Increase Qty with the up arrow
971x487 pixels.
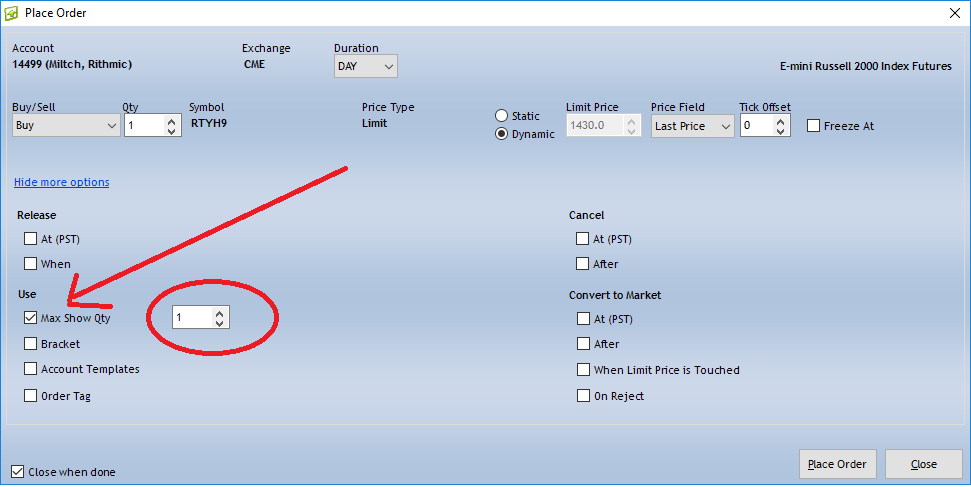point(172,121)
